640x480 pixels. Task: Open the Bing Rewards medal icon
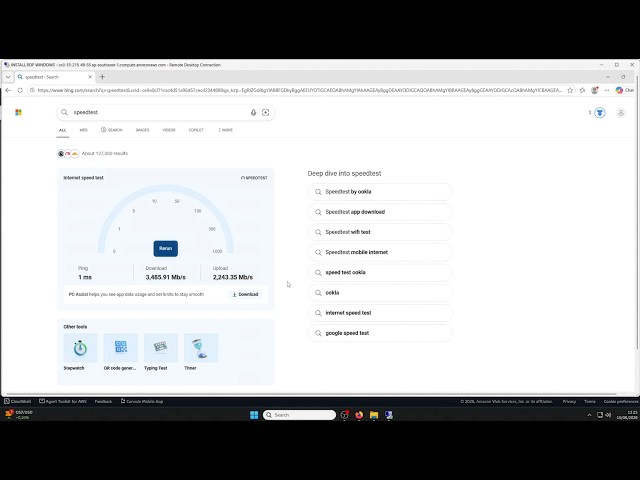(x=600, y=113)
